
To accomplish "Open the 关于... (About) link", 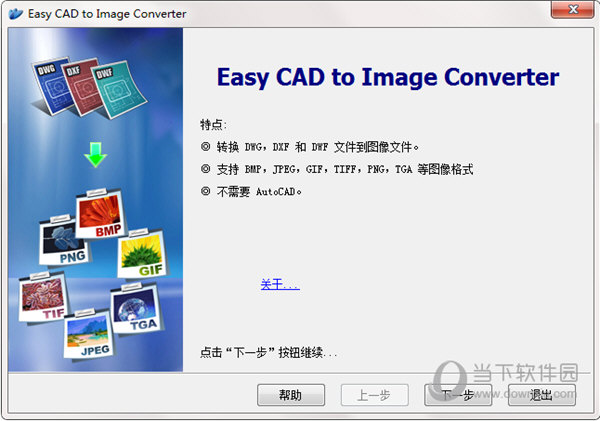I will pos(280,284).
